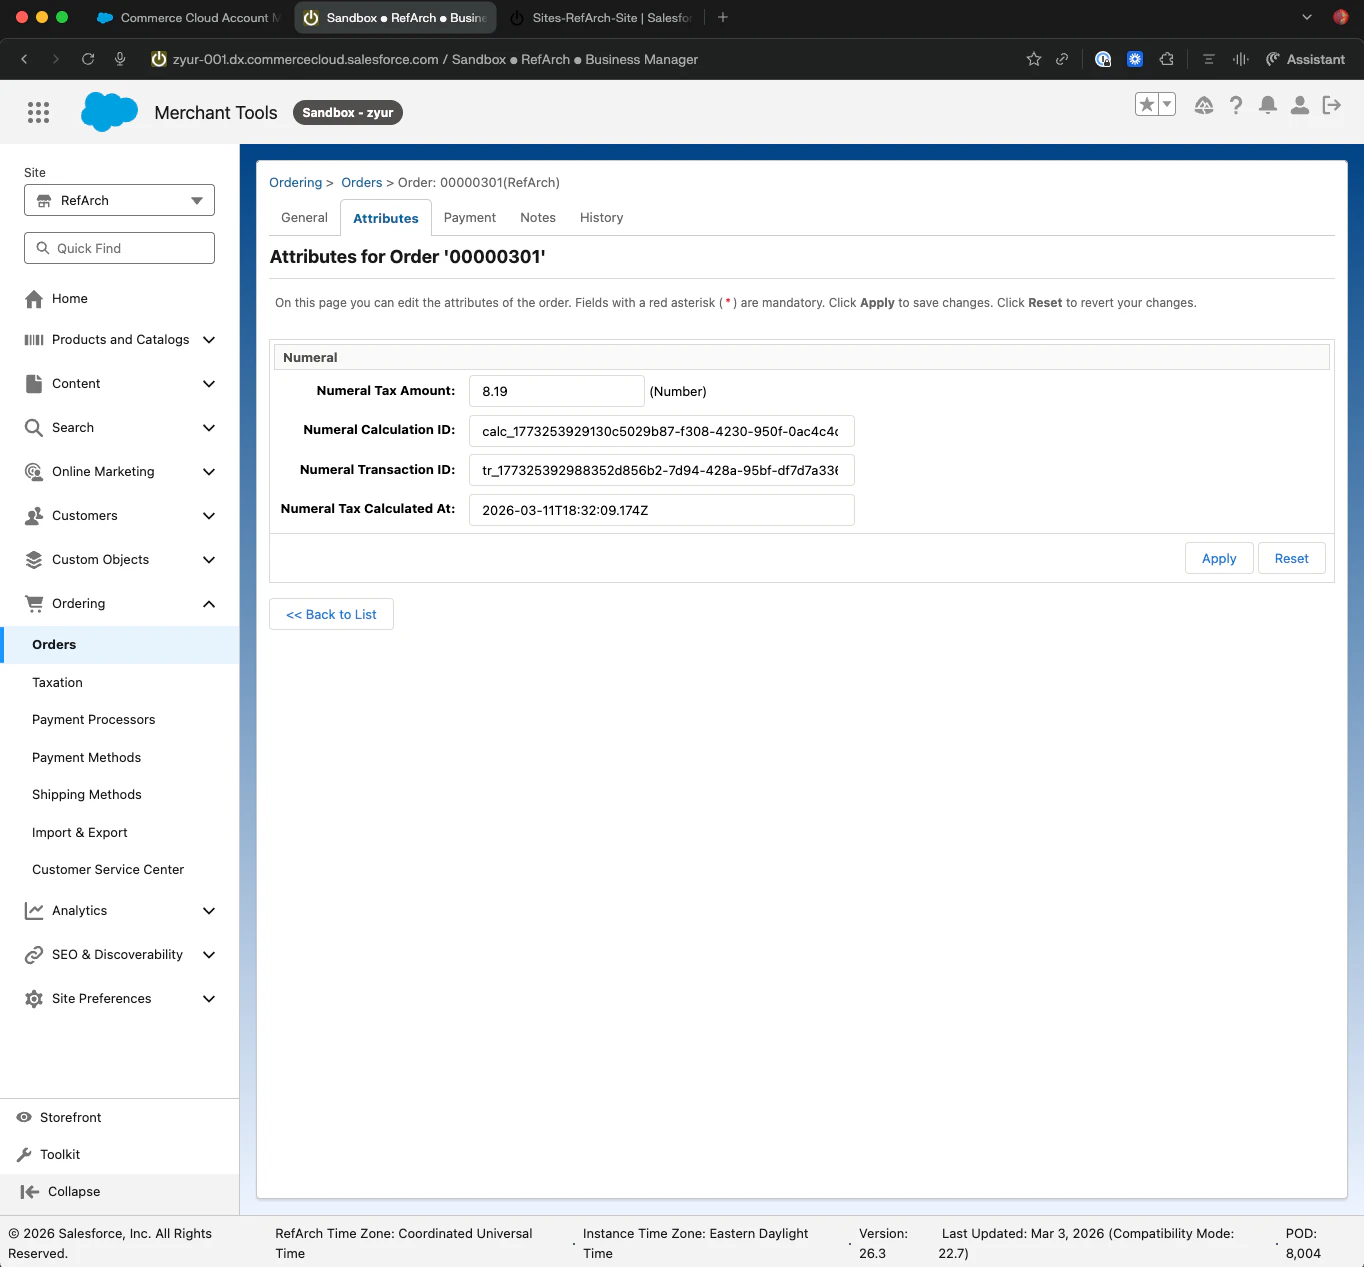Screen dimensions: 1364x1267
Task: Click the Content document icon
Action: (x=34, y=384)
